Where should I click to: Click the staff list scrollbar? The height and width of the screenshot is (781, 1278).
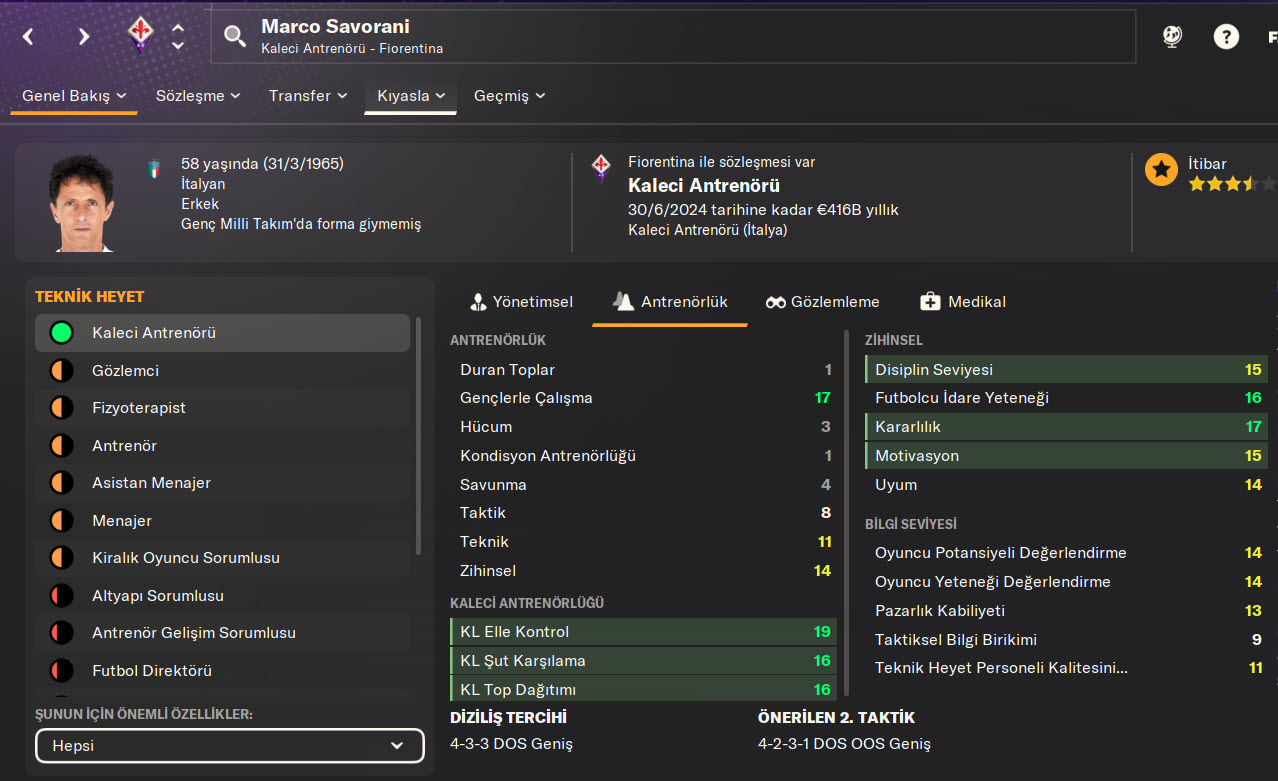coord(418,435)
